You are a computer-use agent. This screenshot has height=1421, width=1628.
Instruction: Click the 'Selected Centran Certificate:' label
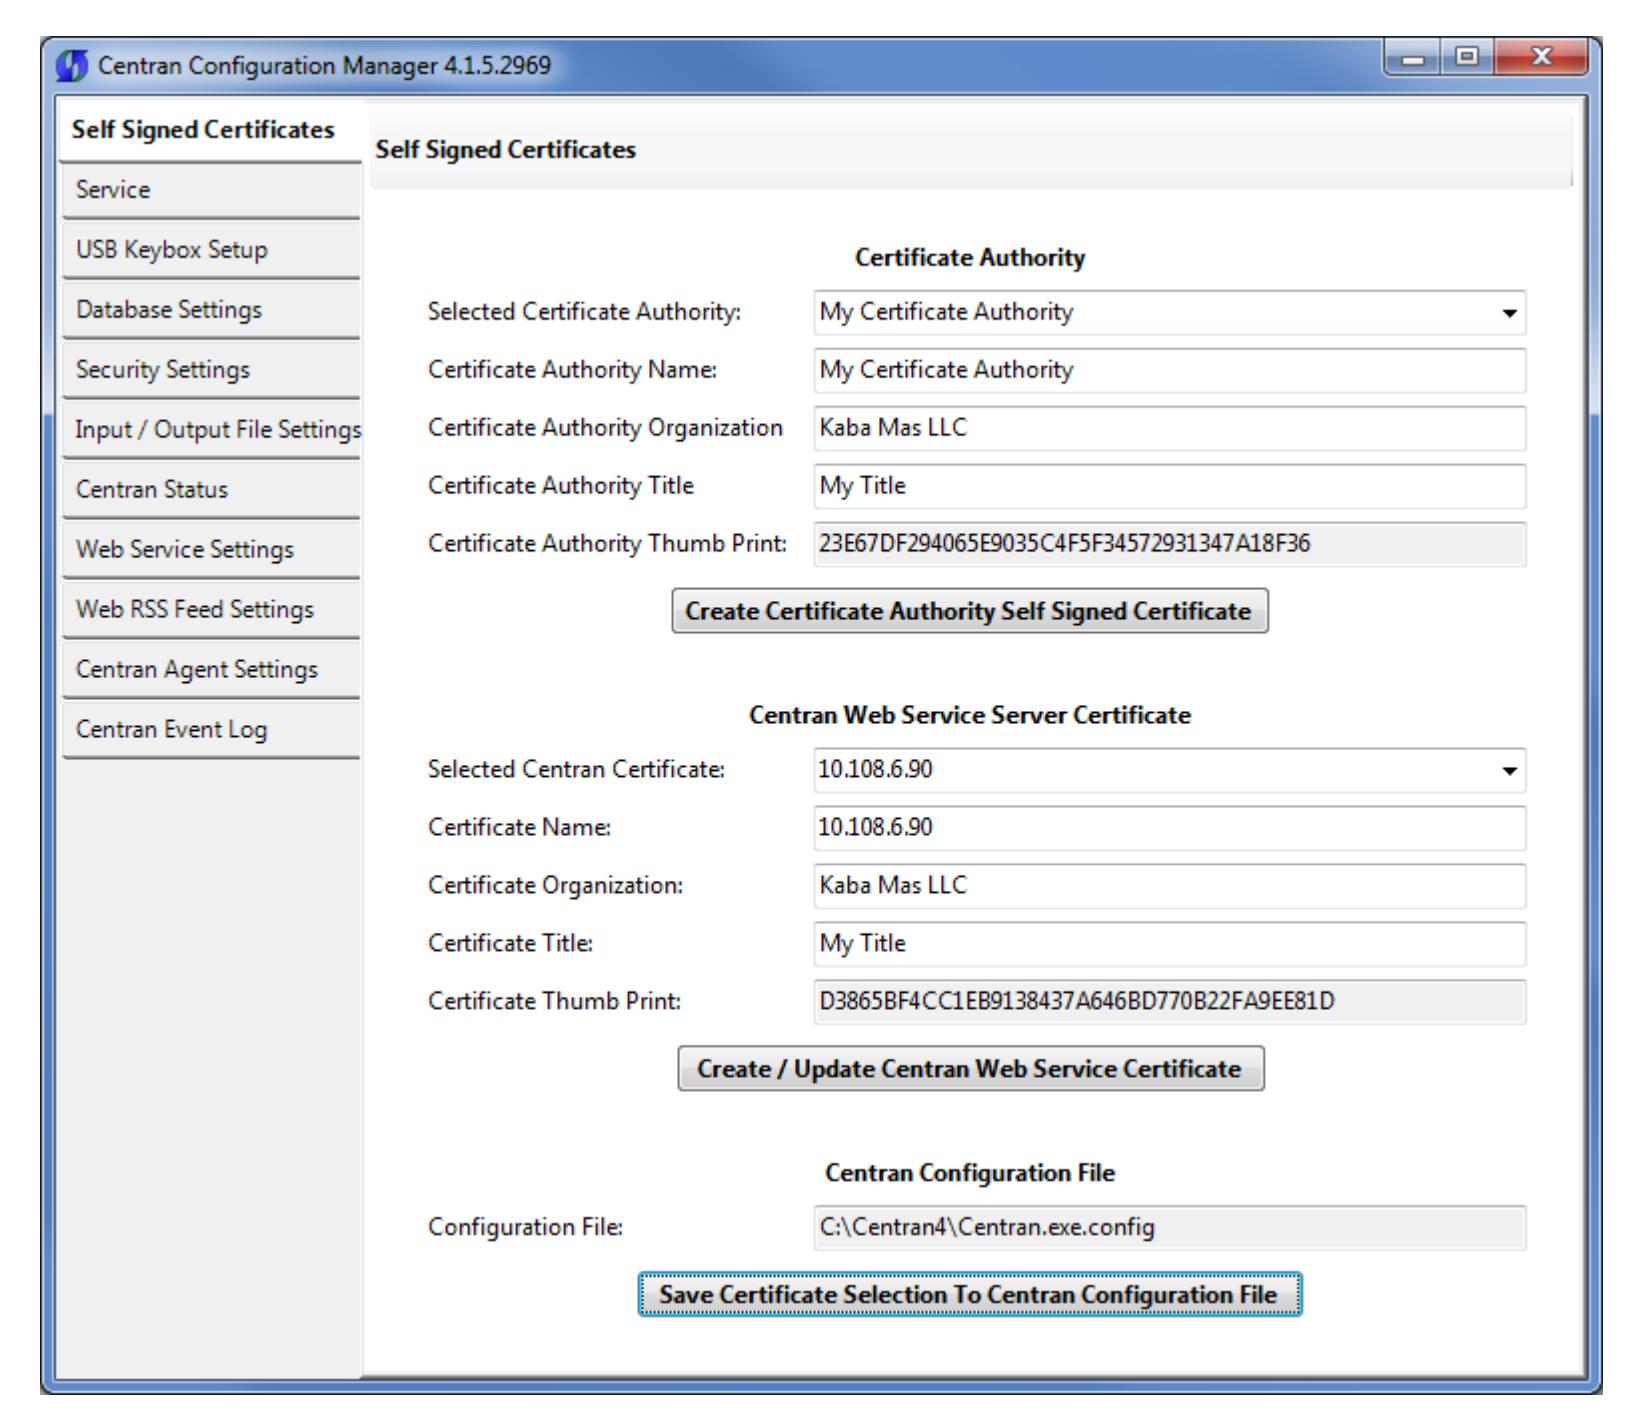576,770
